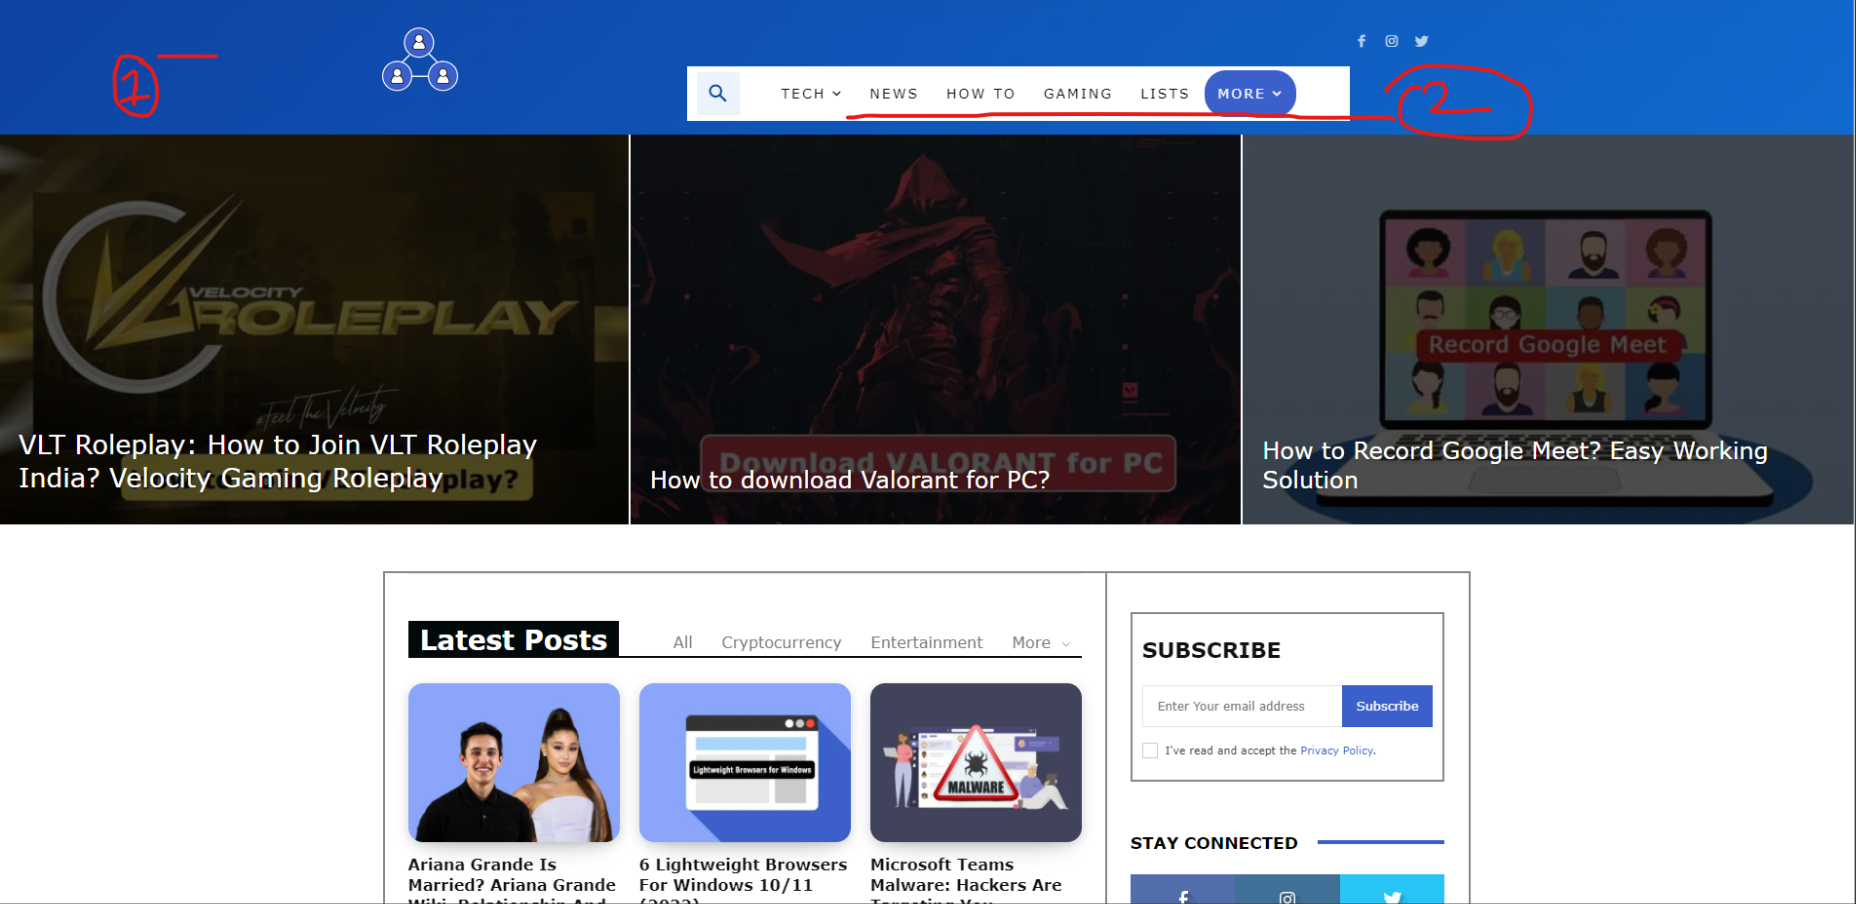
Task: Open the GAMING menu item
Action: (1078, 94)
